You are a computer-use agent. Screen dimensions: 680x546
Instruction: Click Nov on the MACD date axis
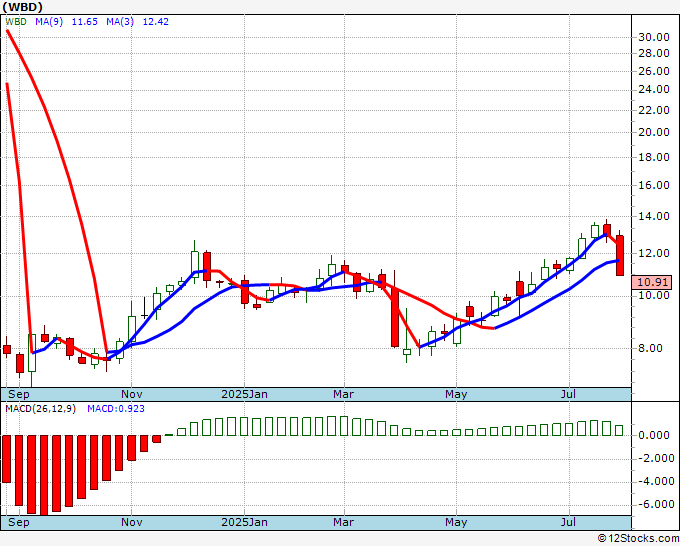(132, 522)
